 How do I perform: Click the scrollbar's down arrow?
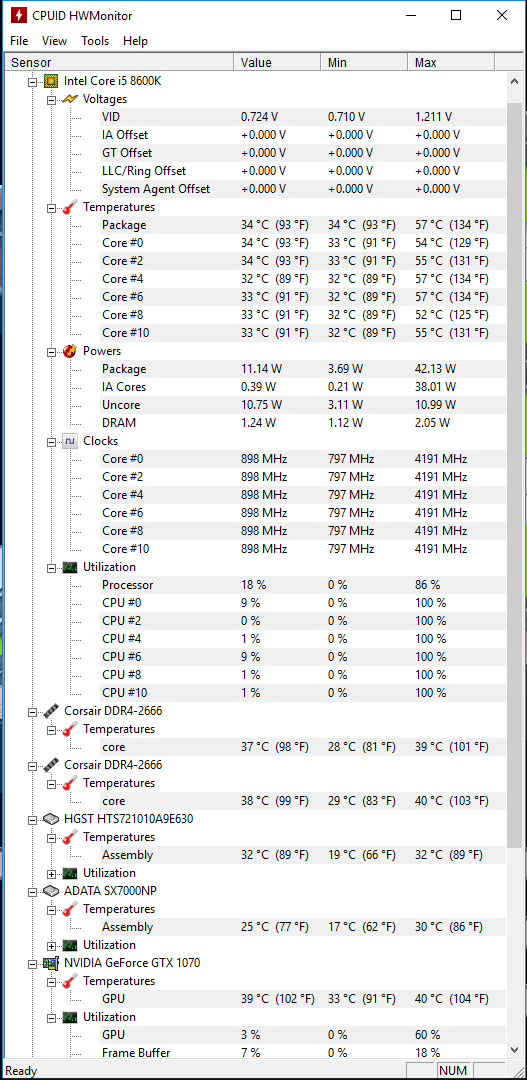[515, 1049]
